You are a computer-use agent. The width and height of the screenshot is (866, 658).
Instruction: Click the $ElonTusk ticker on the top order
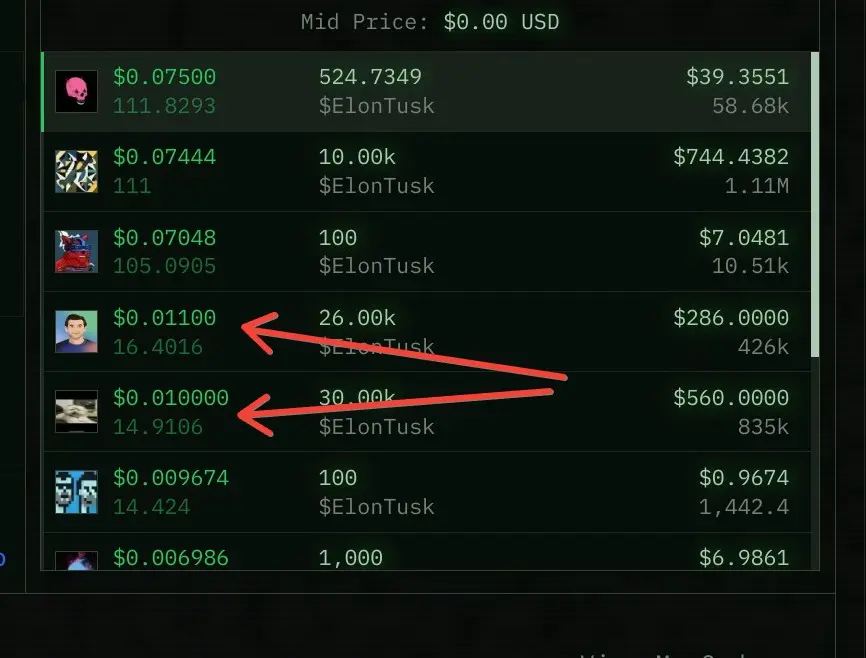click(377, 105)
